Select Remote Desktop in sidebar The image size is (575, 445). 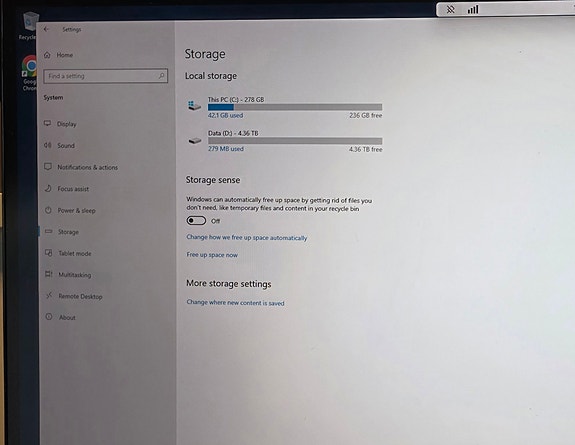80,296
